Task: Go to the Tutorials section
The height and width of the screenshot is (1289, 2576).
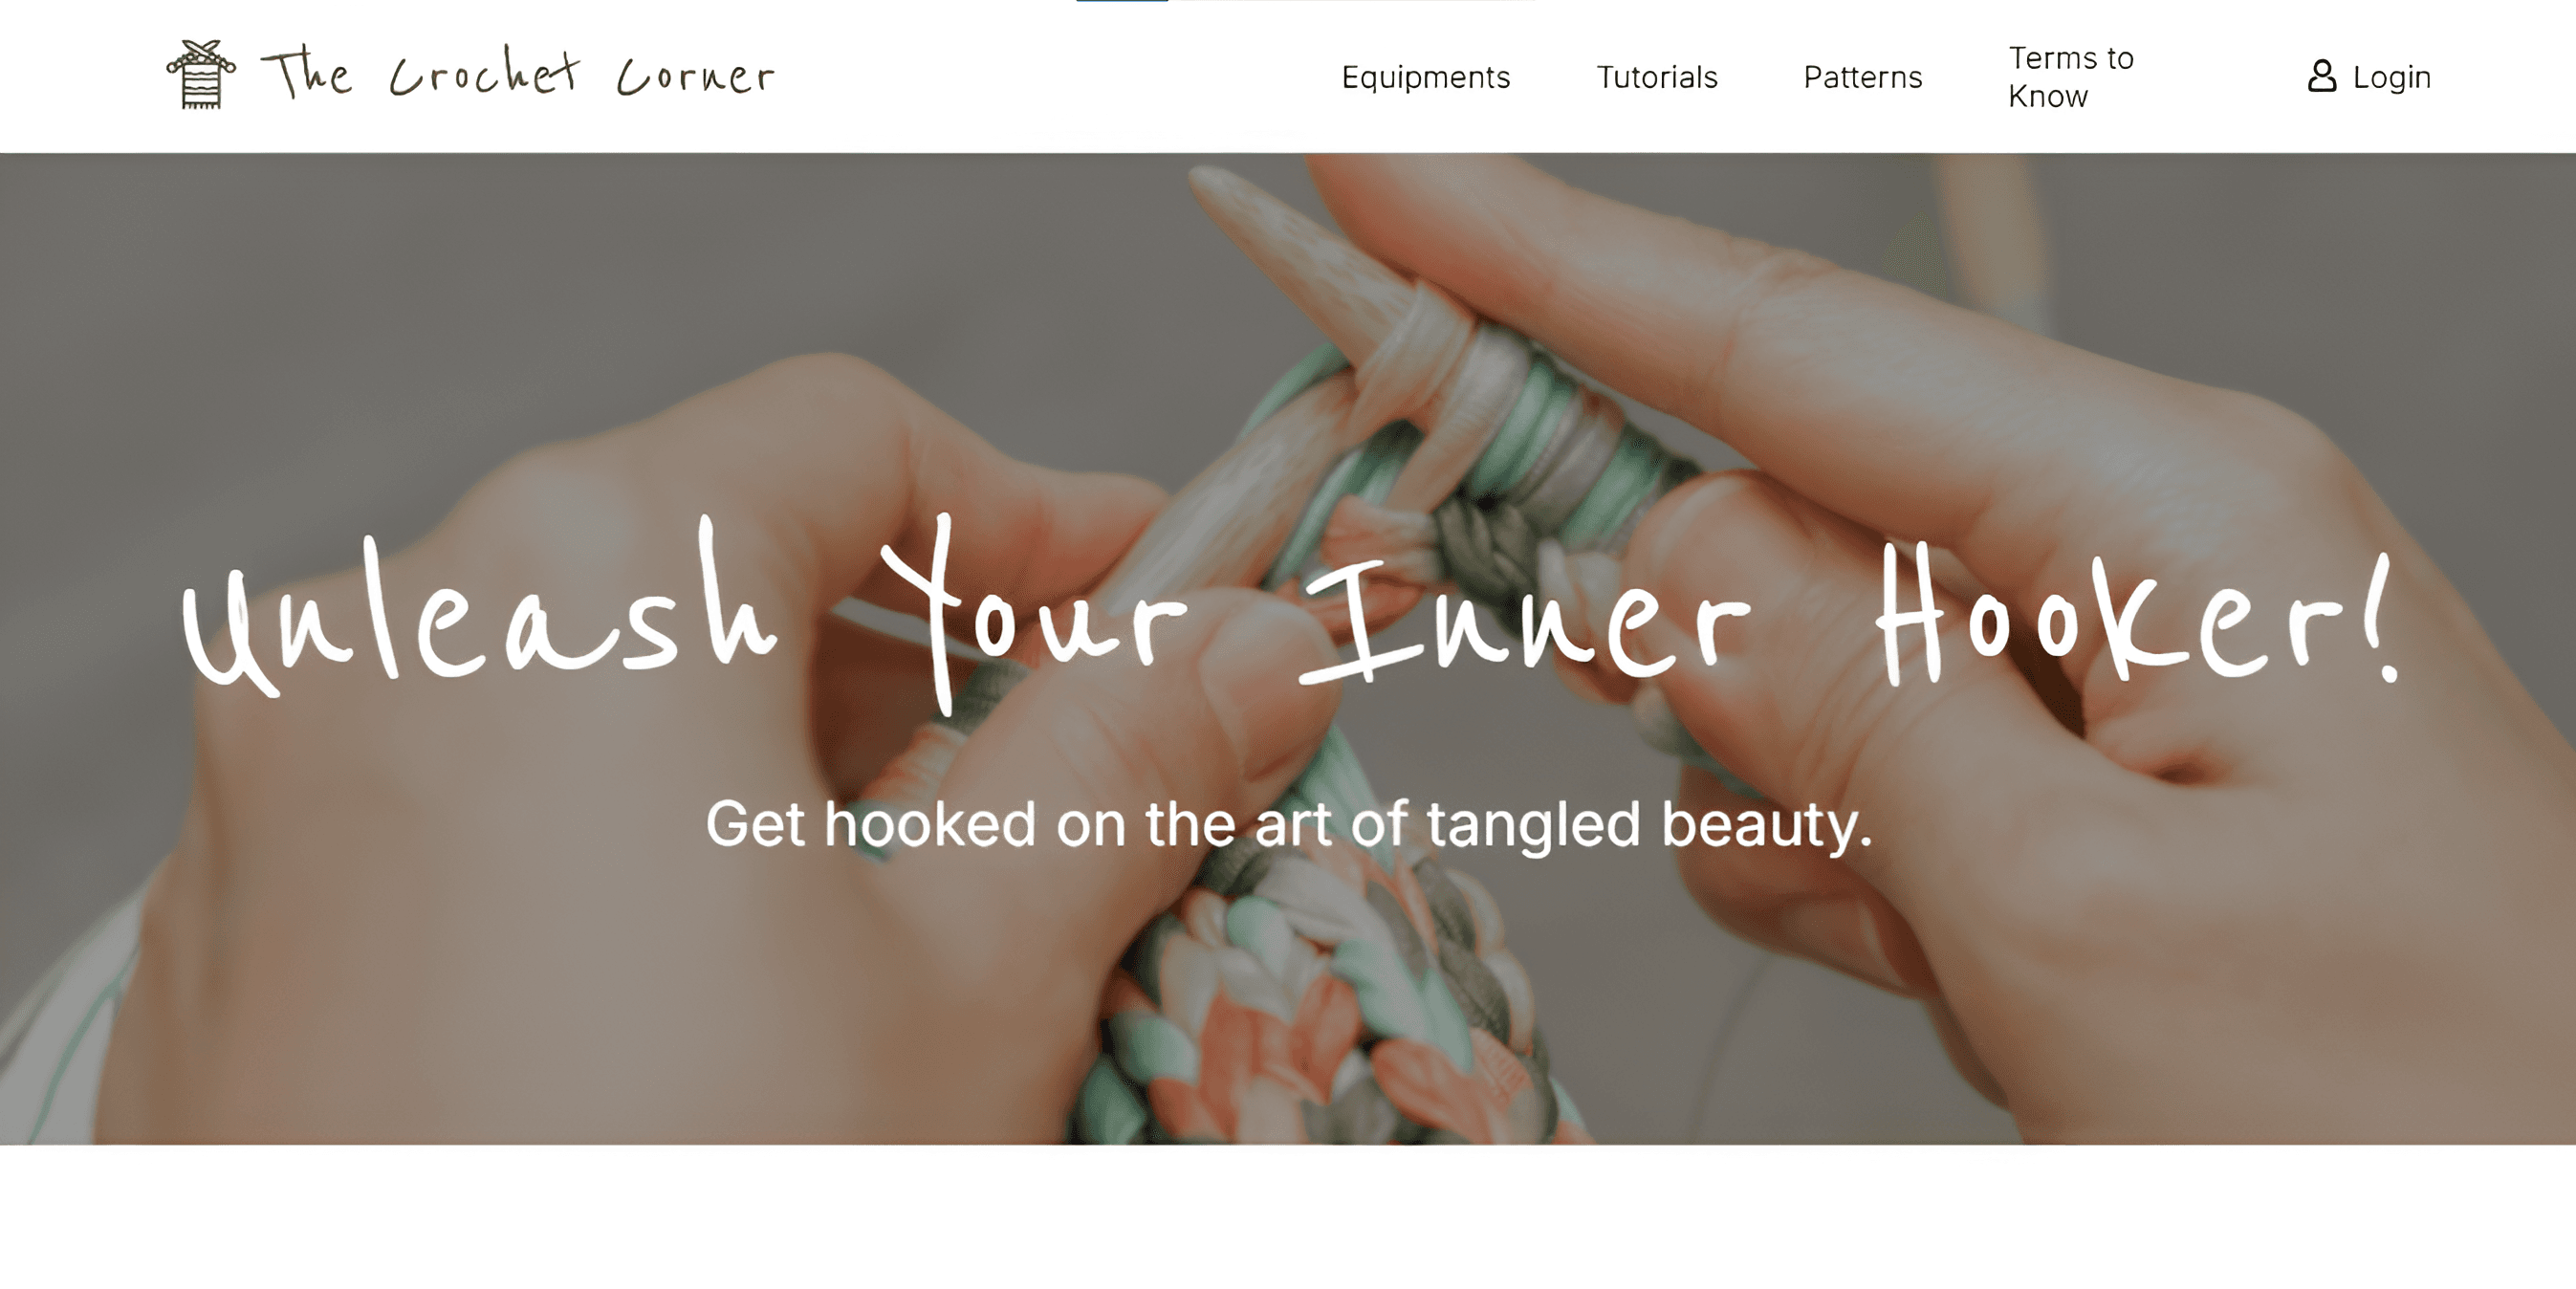Action: 1656,77
